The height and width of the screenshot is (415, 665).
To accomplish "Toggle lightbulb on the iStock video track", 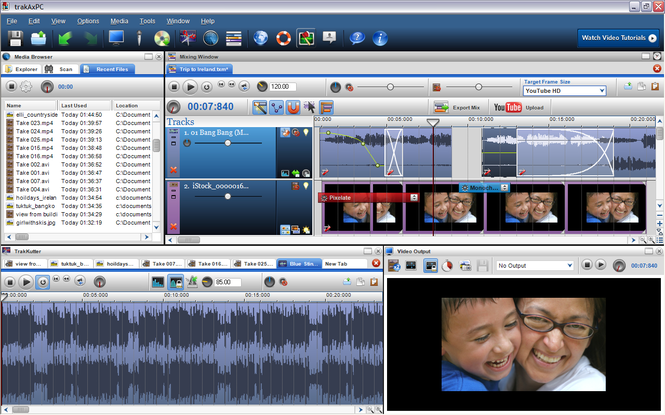I will [x=307, y=186].
